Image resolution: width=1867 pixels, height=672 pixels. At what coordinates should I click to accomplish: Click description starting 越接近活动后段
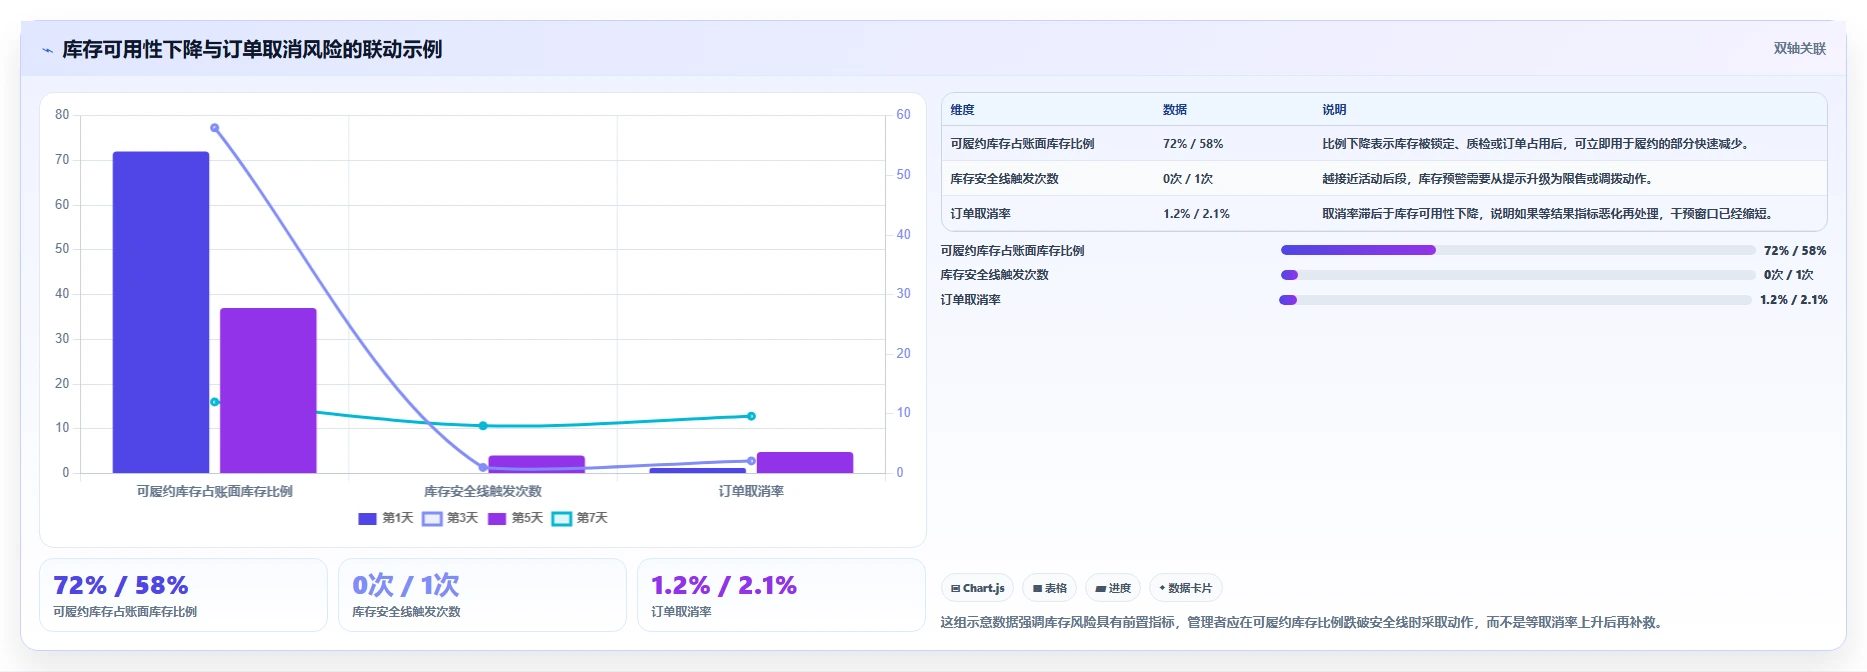click(1489, 179)
